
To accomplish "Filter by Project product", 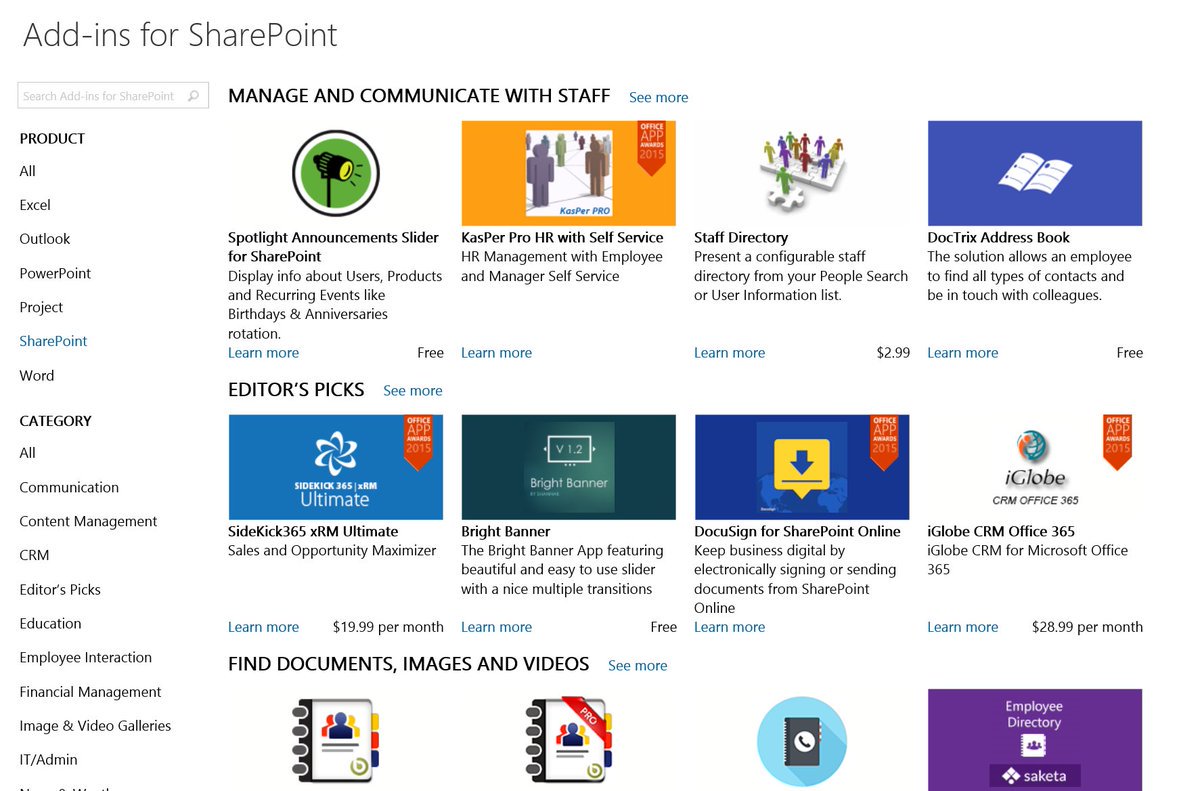I will coord(41,307).
